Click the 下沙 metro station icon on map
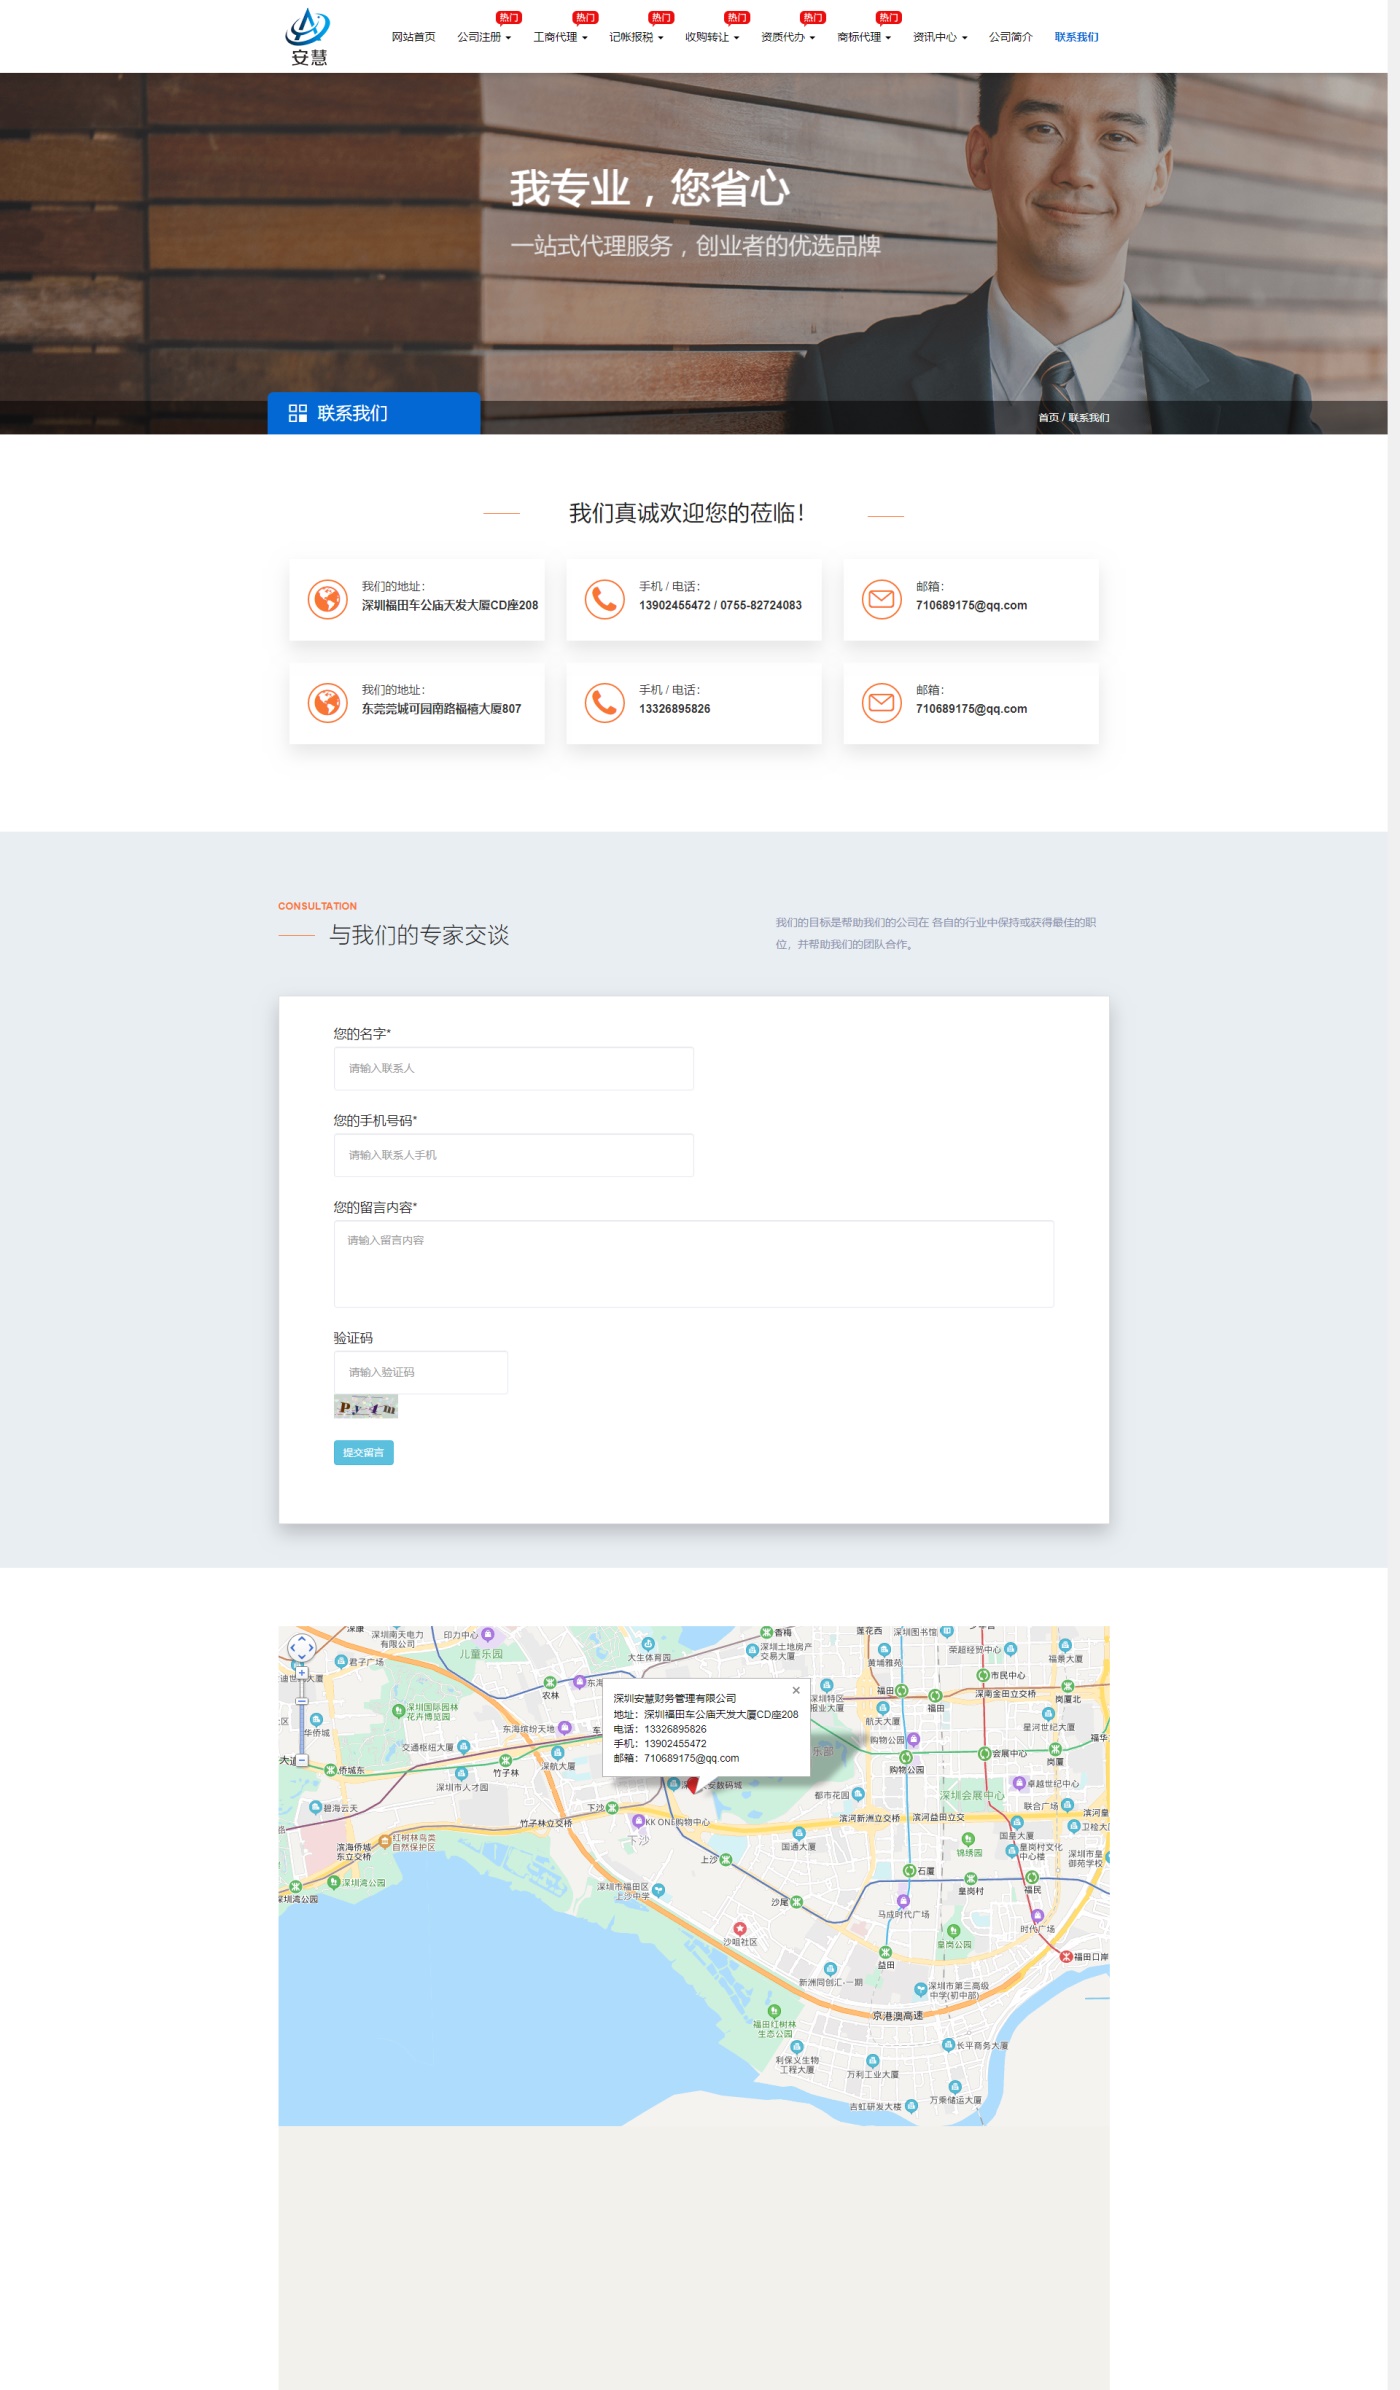This screenshot has width=1400, height=2390. (612, 1808)
